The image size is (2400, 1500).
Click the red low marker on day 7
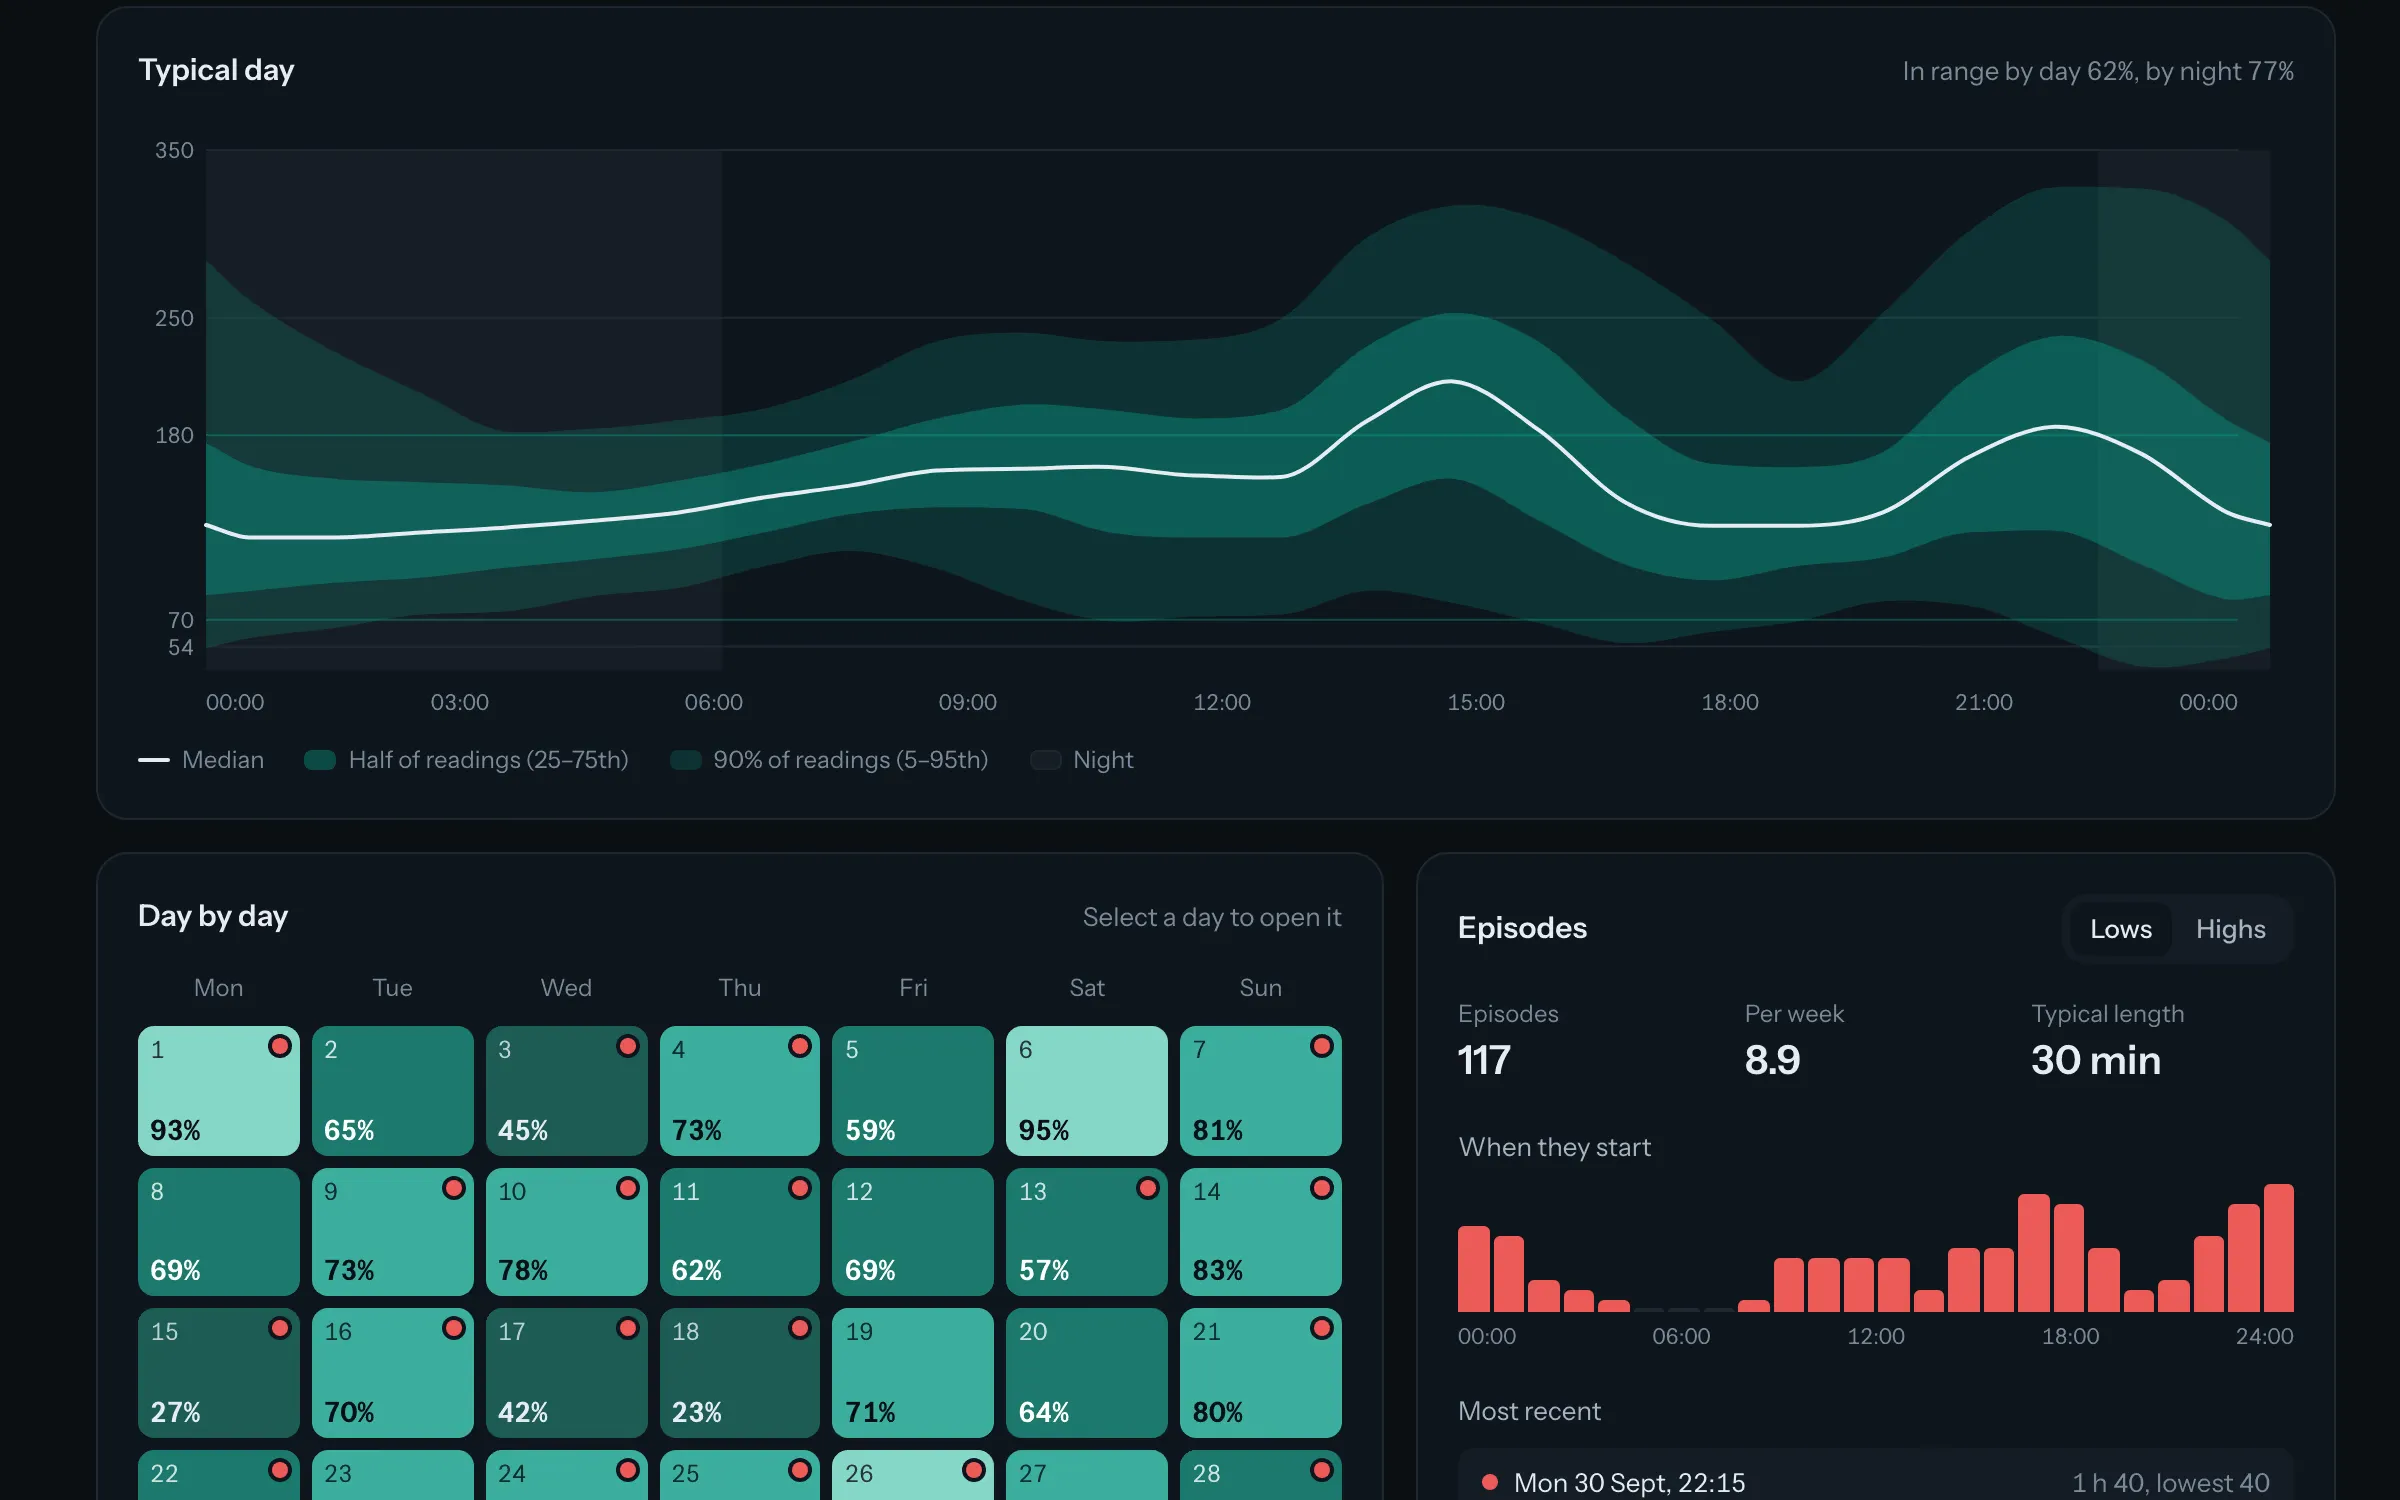point(1321,1046)
